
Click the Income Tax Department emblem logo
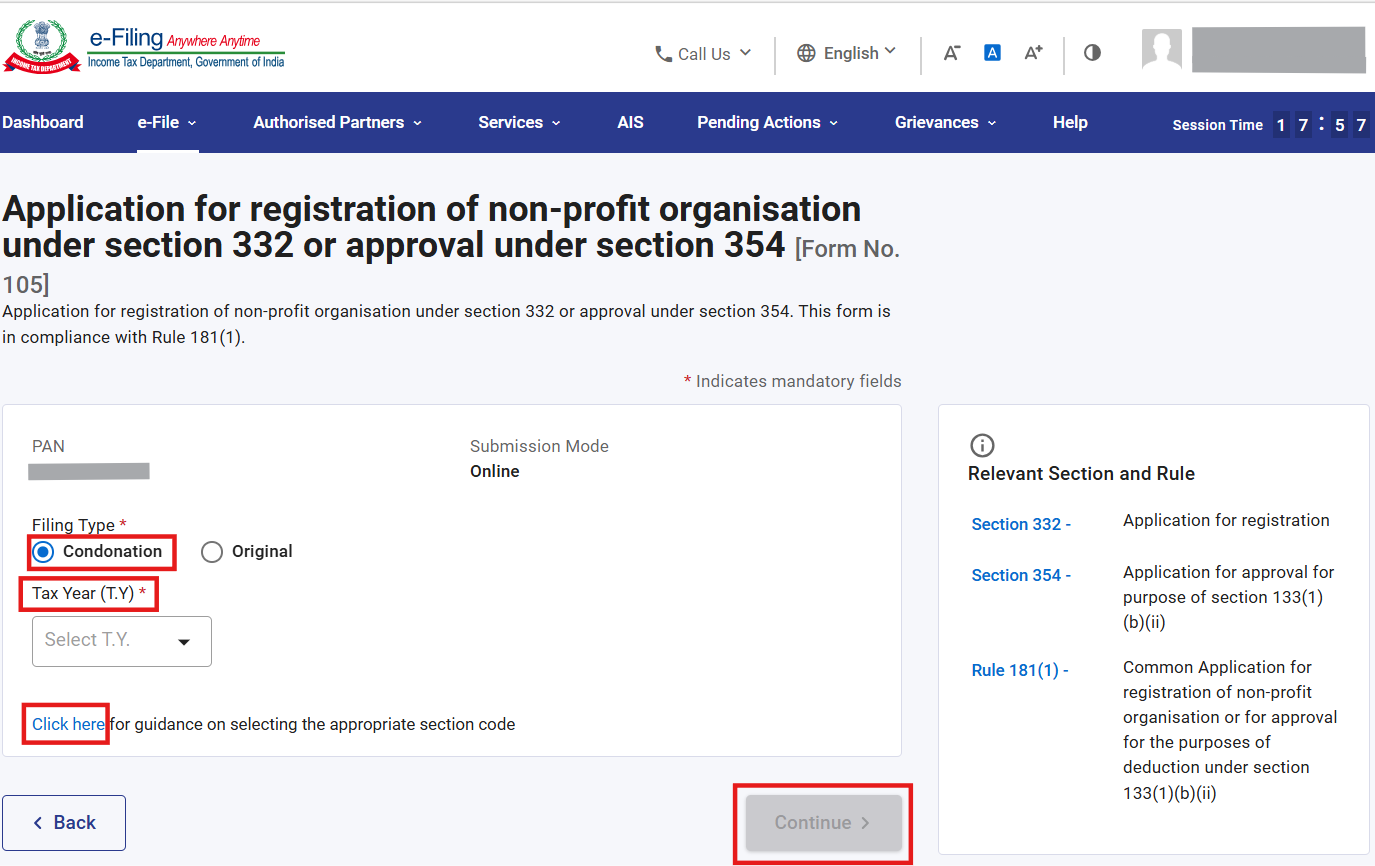pyautogui.click(x=42, y=48)
